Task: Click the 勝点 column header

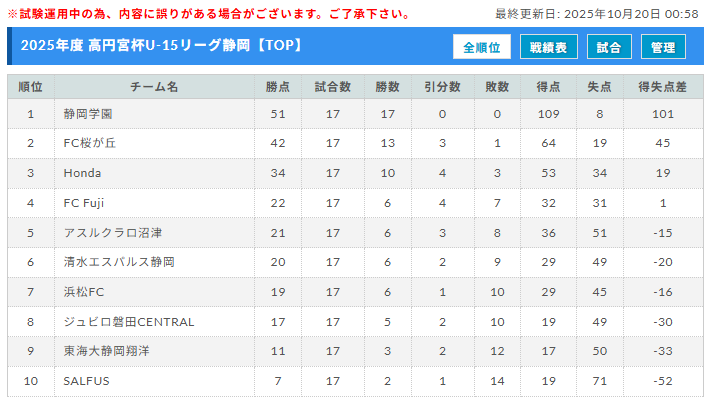Action: click(277, 87)
